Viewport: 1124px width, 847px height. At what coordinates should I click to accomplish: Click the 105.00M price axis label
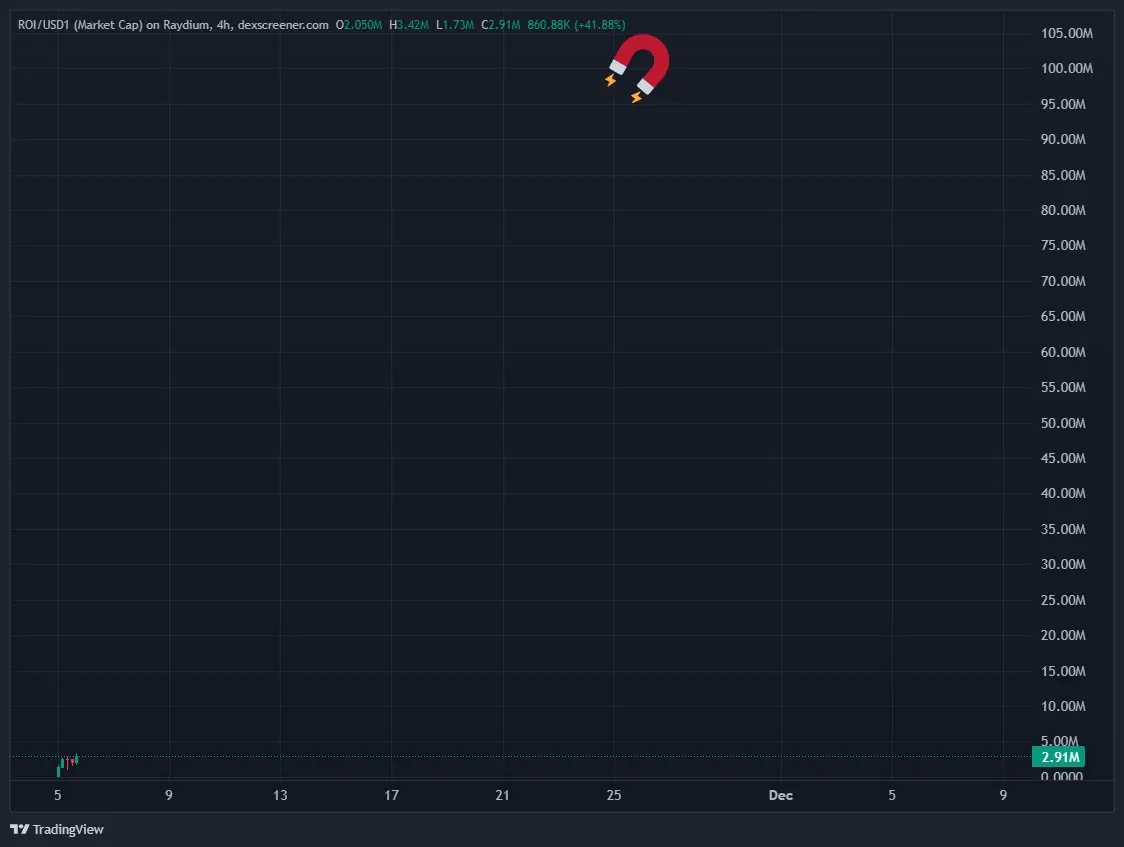click(1067, 33)
